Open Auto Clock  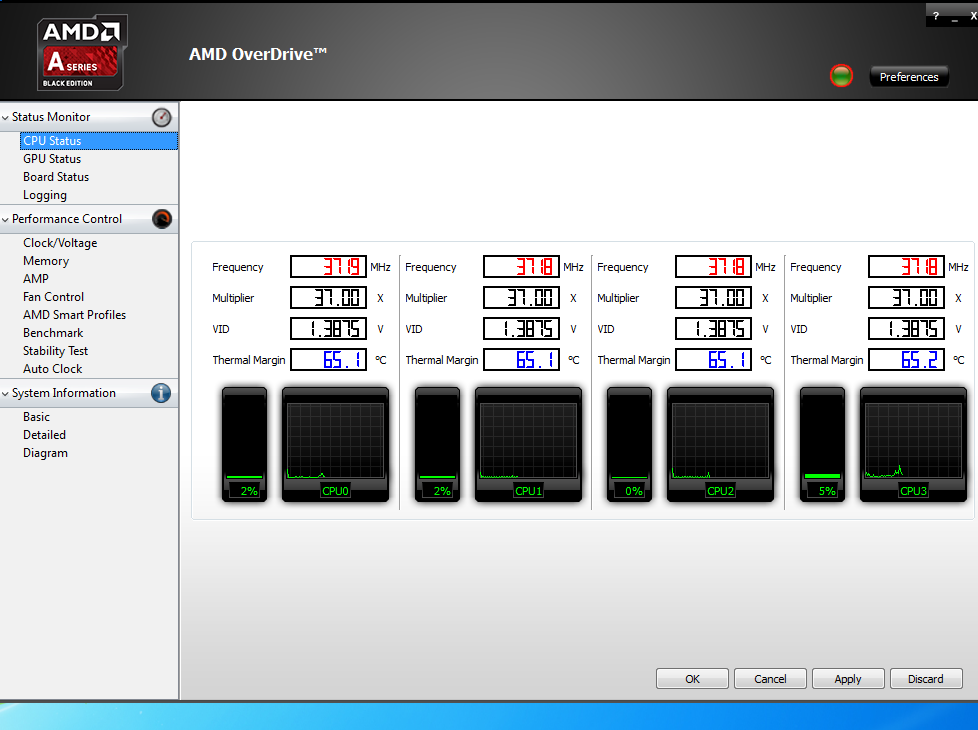[x=52, y=369]
